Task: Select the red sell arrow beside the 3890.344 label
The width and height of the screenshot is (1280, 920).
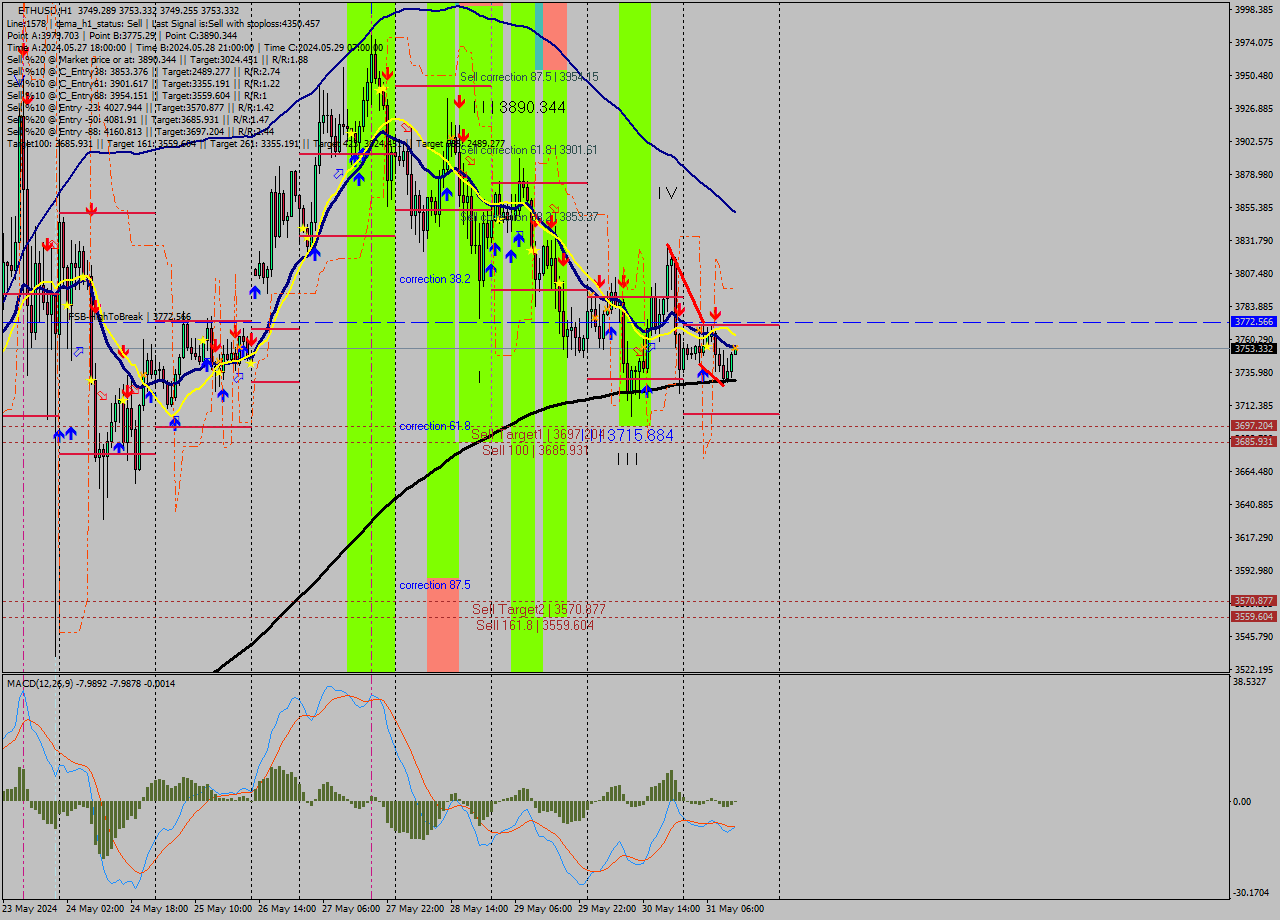Action: (459, 101)
